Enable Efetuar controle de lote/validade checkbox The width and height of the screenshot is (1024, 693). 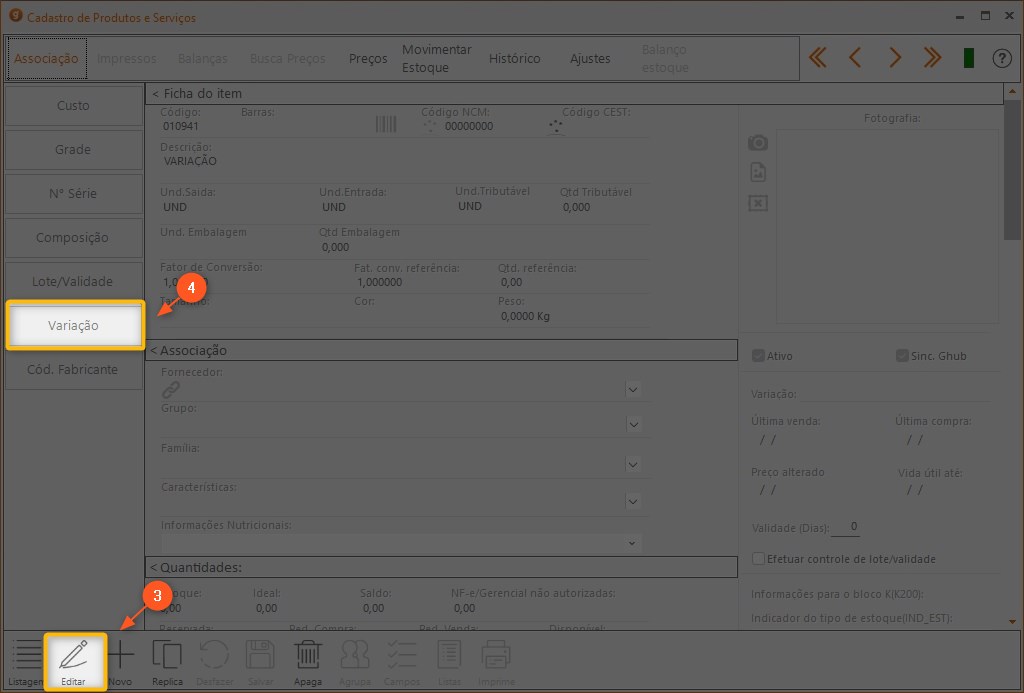[758, 559]
